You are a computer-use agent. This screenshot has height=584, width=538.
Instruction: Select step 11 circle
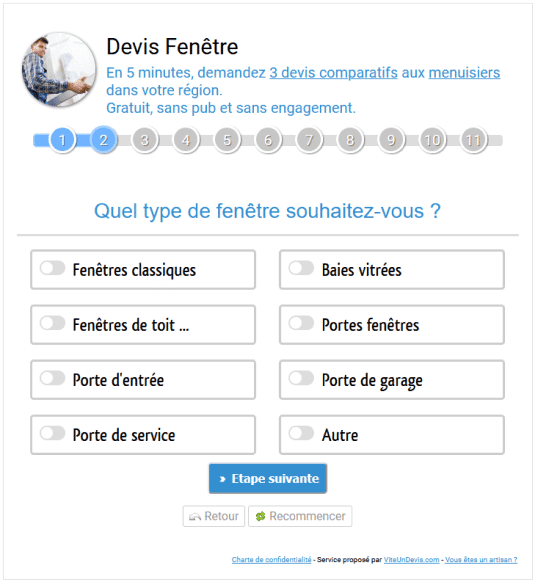474,140
